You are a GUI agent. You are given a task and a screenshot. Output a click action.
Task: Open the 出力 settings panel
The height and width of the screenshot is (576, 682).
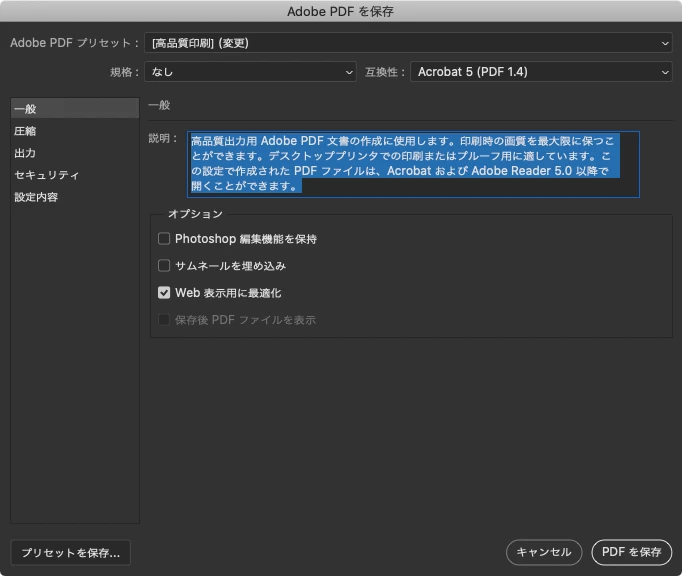pyautogui.click(x=75, y=153)
